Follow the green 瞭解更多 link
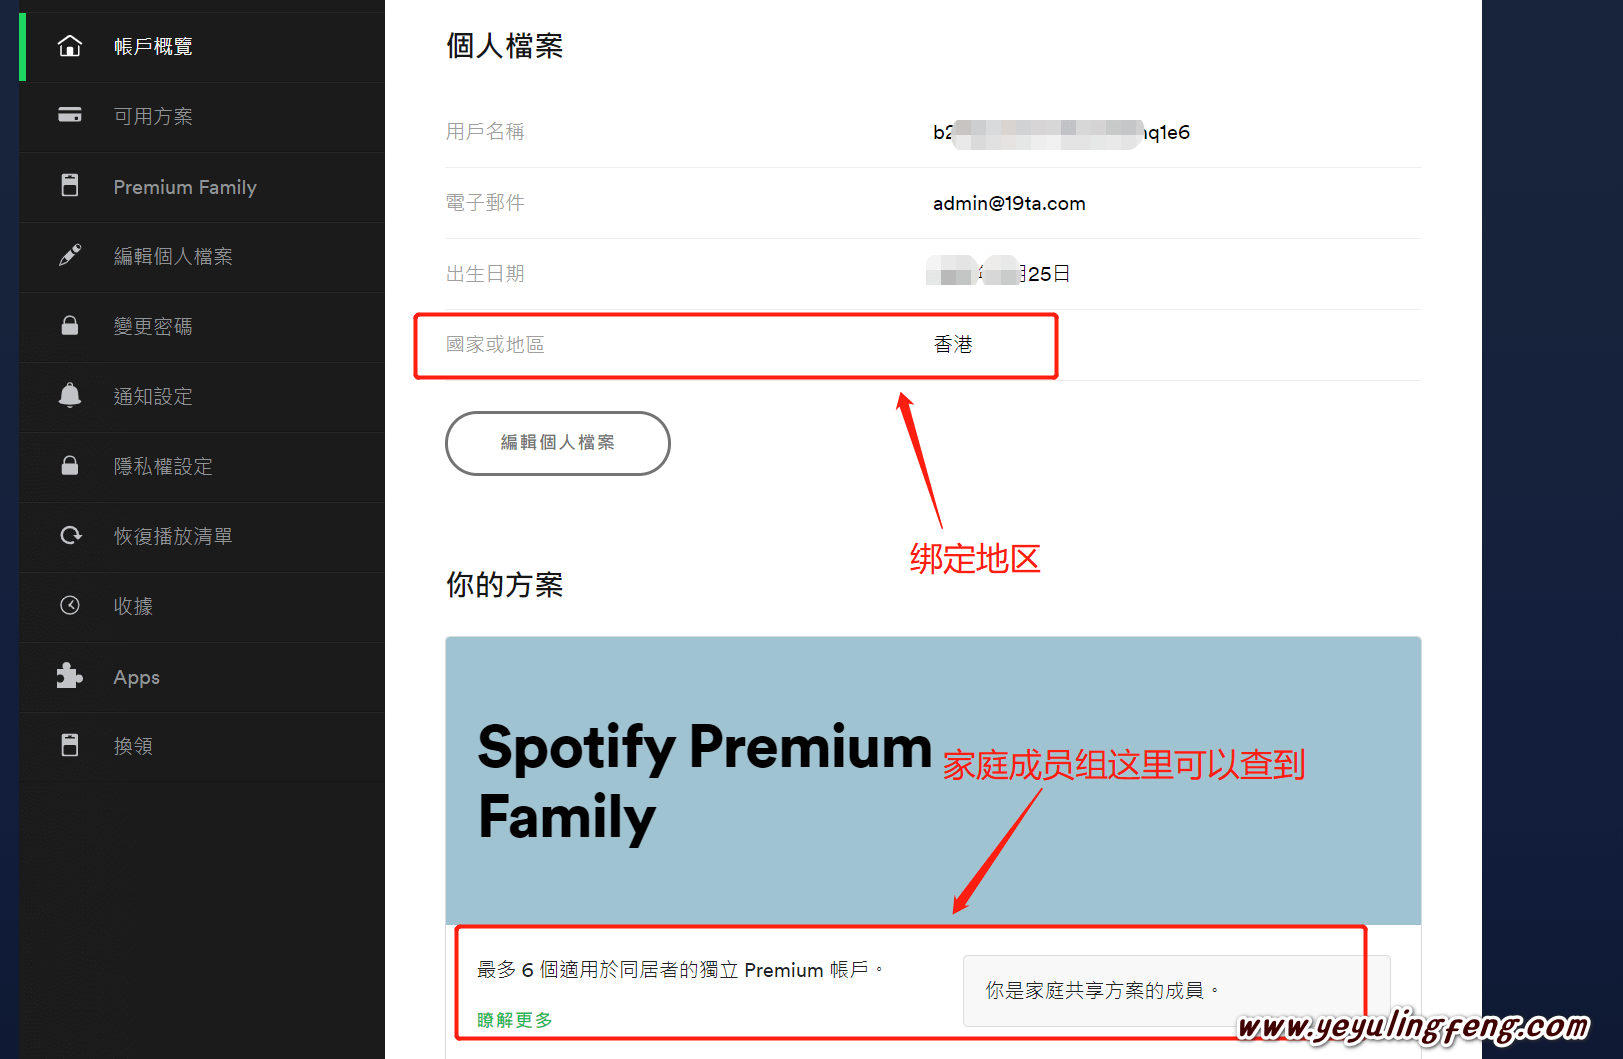This screenshot has width=1623, height=1059. tap(515, 1020)
